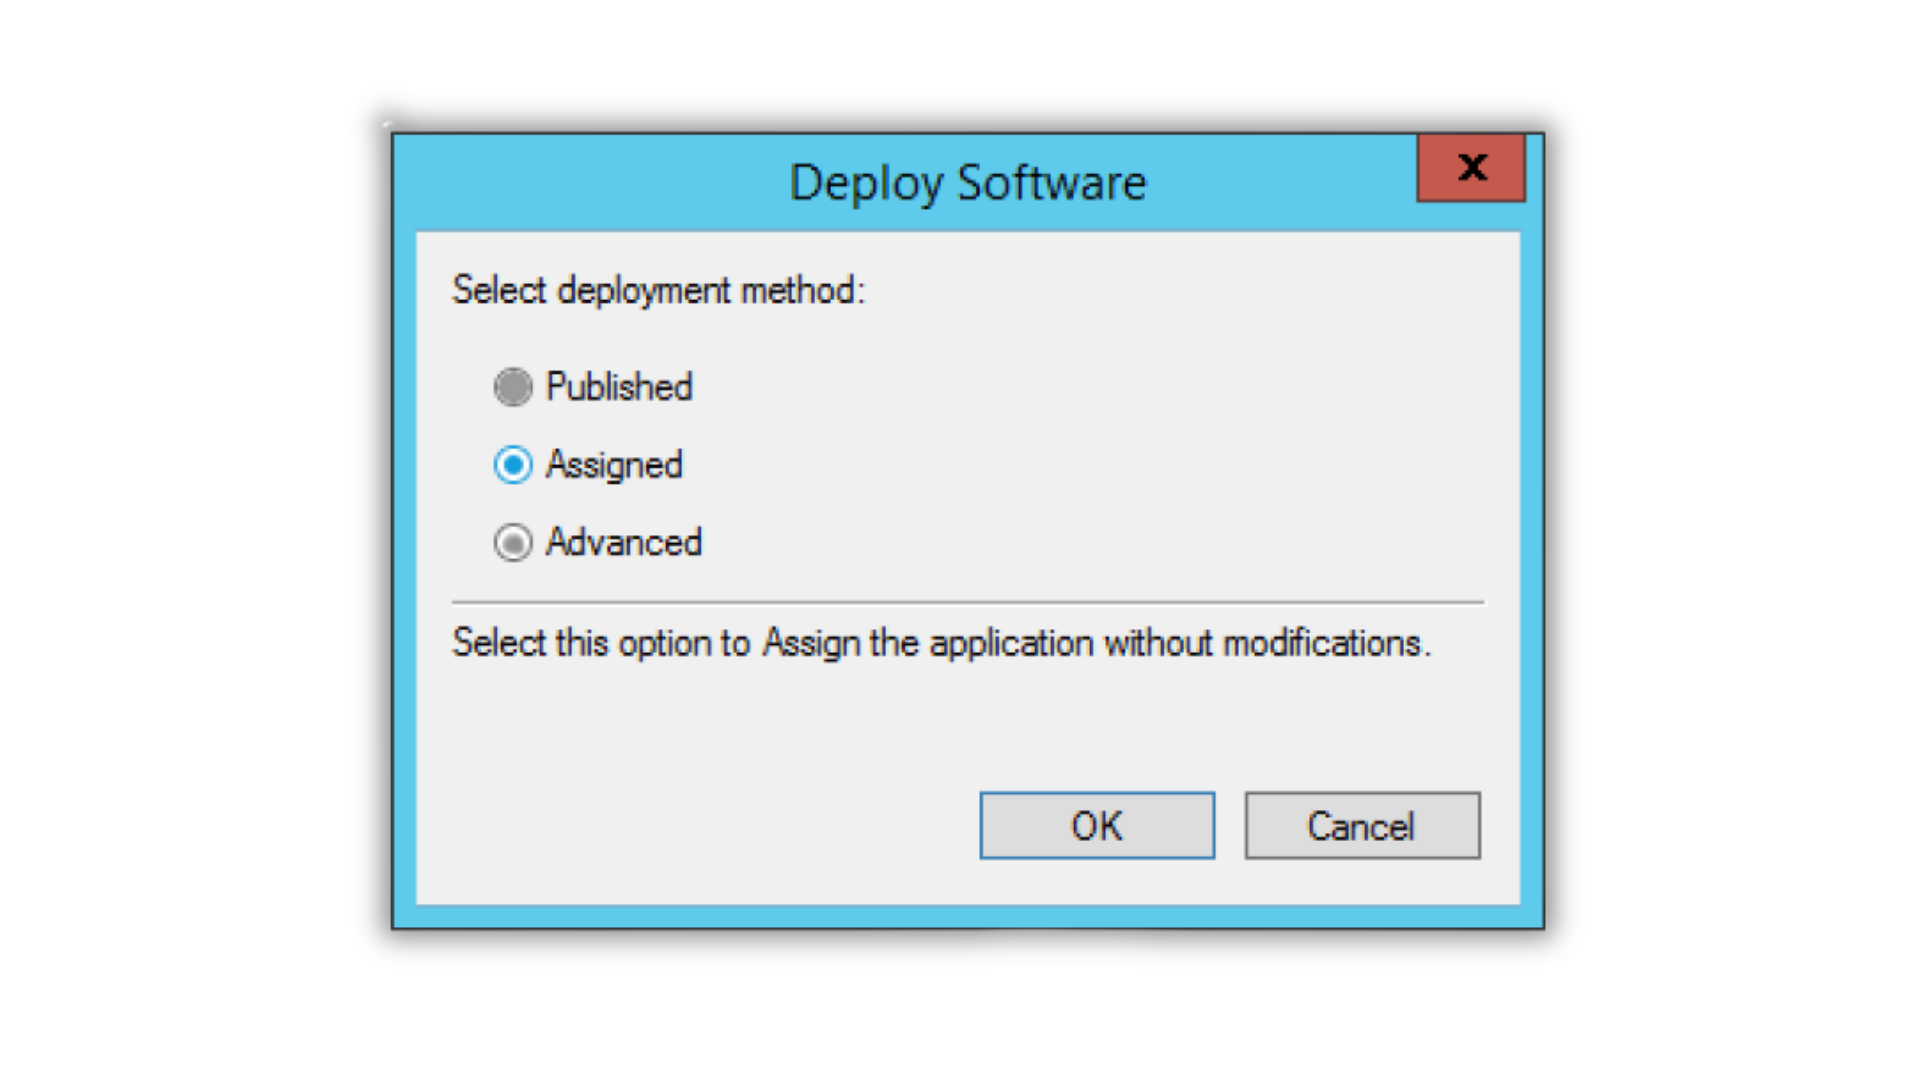Click the "Deploy Software" title text

967,183
